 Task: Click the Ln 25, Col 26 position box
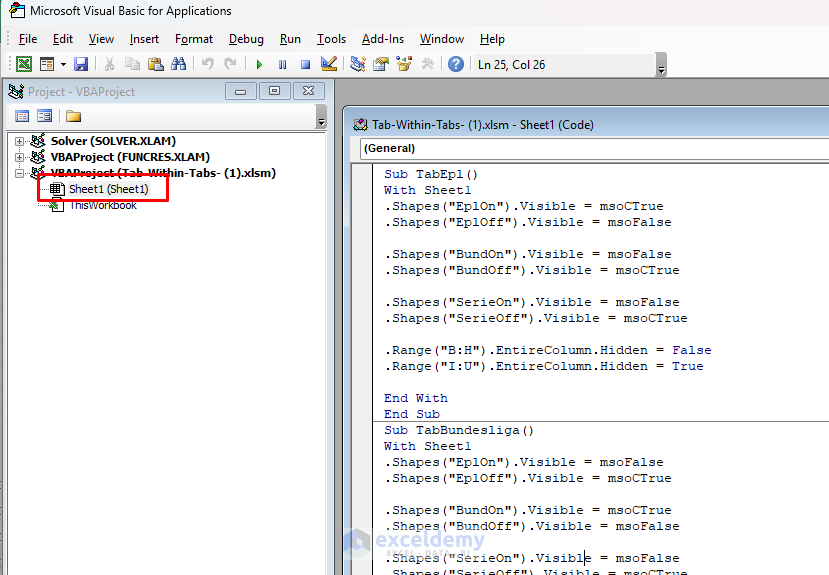click(x=565, y=64)
